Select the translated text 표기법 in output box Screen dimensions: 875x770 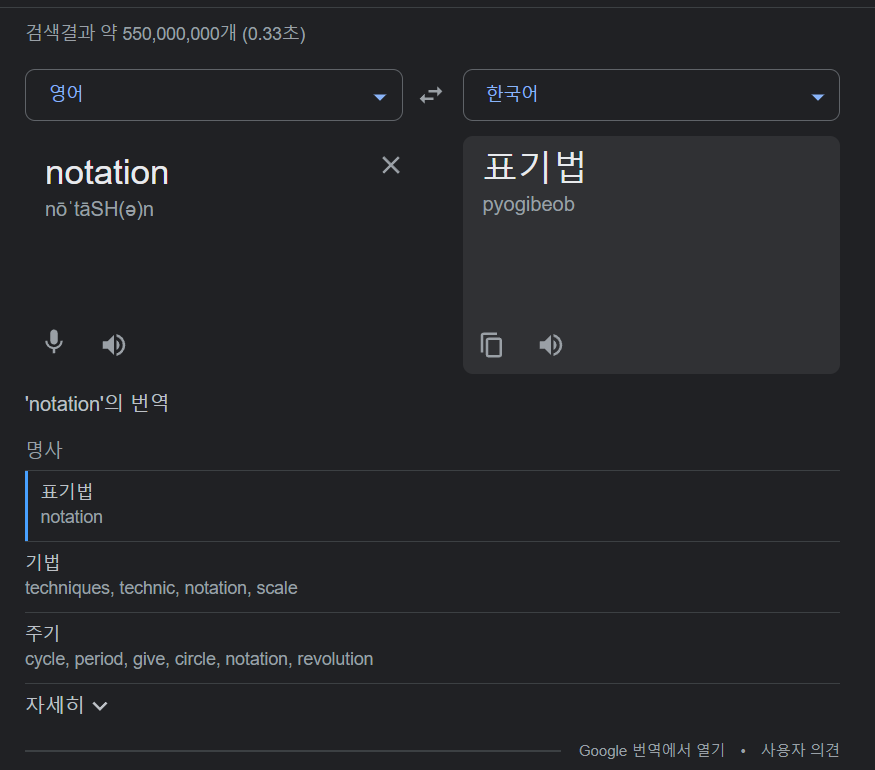click(534, 167)
